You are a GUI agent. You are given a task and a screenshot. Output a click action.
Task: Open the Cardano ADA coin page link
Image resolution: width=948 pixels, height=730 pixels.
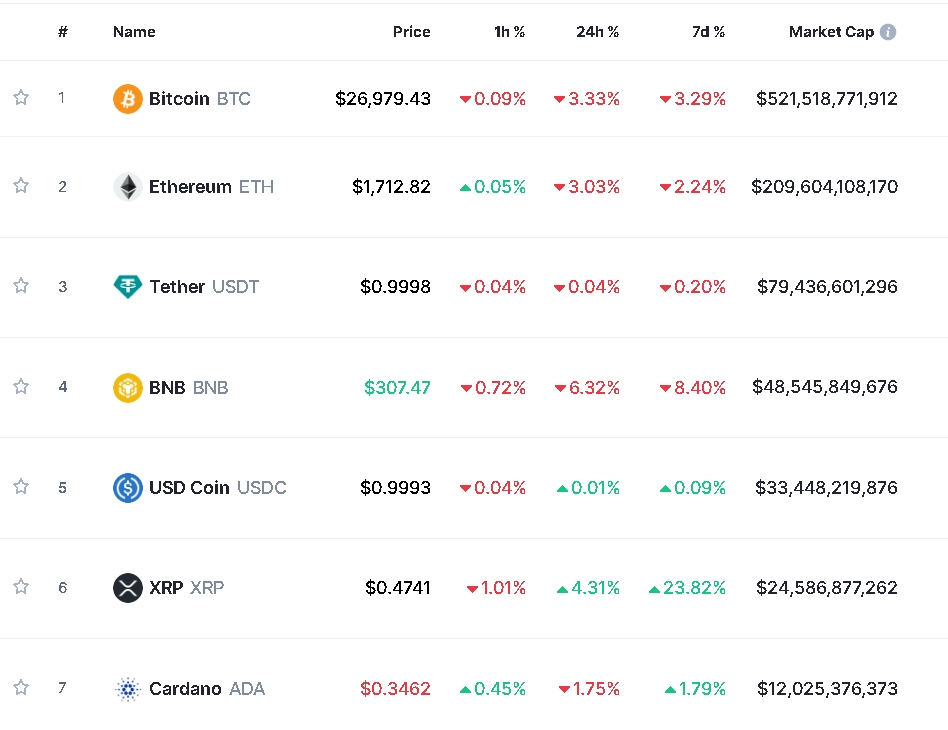click(206, 688)
